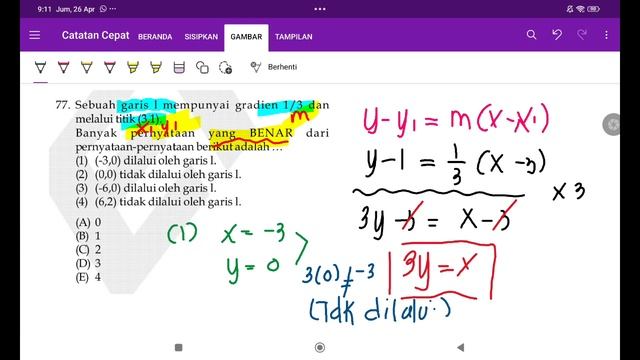The width and height of the screenshot is (640, 360).
Task: Tap the Android home circle button
Action: 320,347
